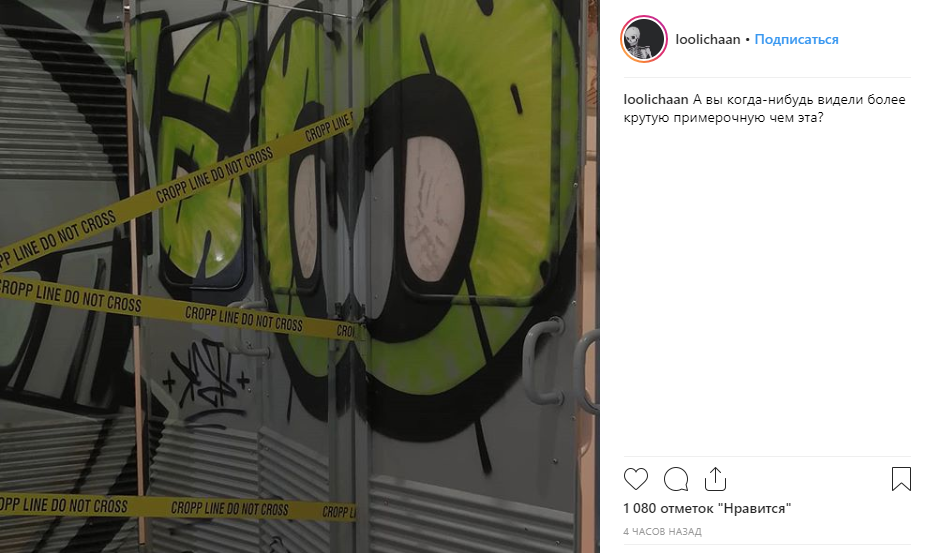Open comments via the speech bubble icon
The height and width of the screenshot is (553, 928).
tap(676, 479)
